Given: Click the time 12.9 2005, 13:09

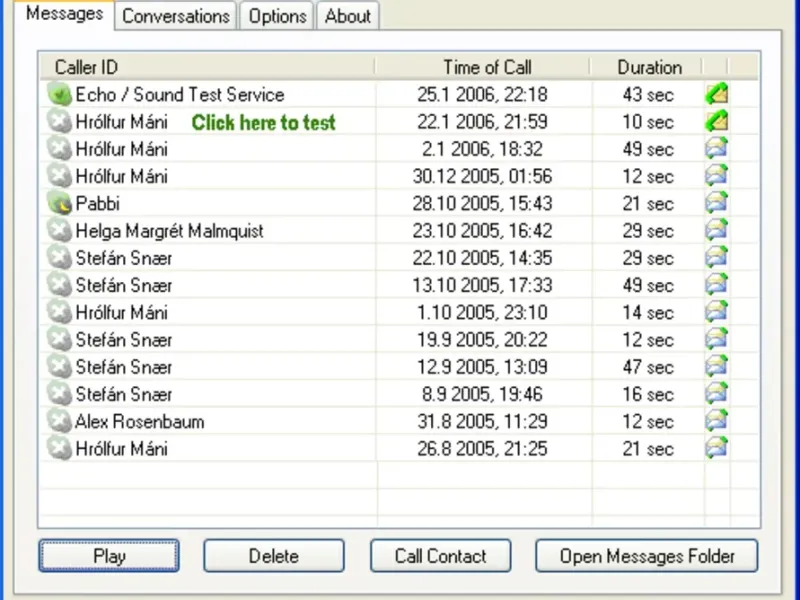Looking at the screenshot, I should 482,367.
